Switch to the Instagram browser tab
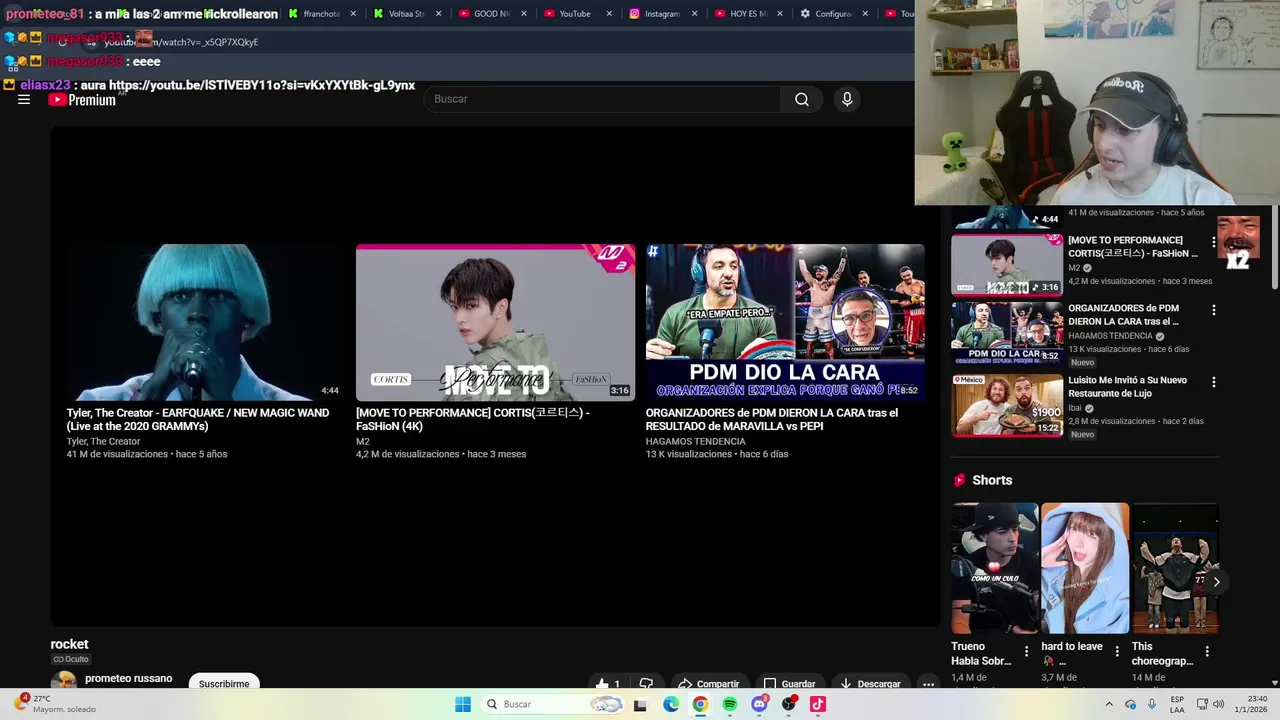This screenshot has width=1280, height=720. point(662,14)
